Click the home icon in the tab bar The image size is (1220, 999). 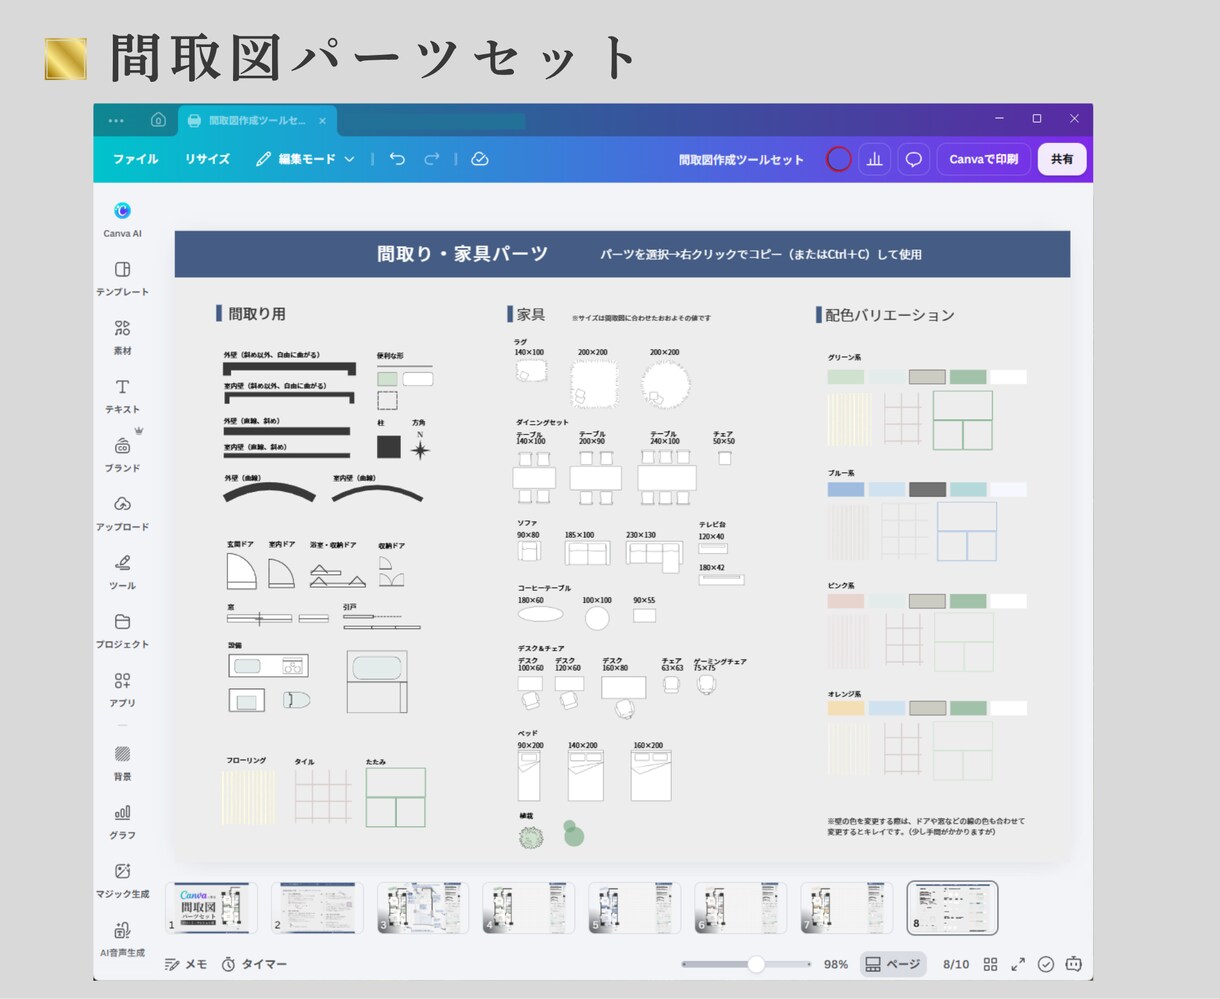pos(158,120)
